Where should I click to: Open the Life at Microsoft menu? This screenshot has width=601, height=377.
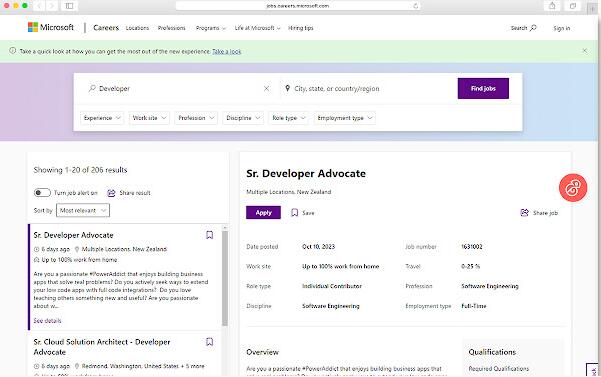pos(258,28)
